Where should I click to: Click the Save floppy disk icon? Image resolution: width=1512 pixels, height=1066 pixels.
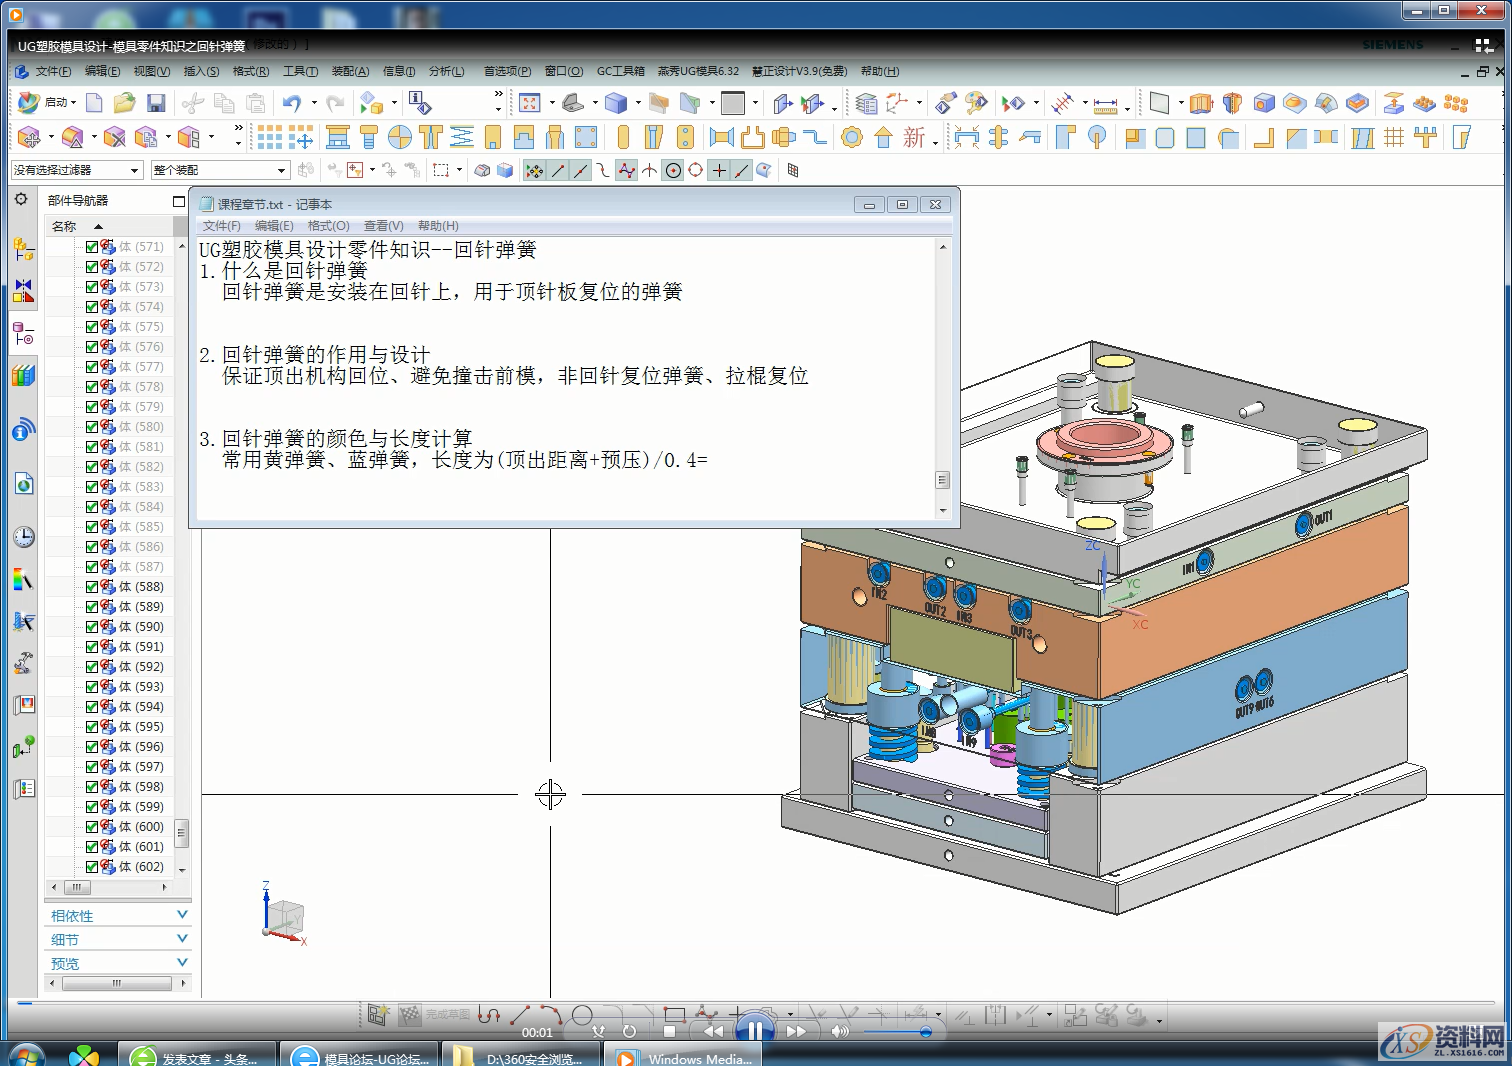(x=156, y=103)
